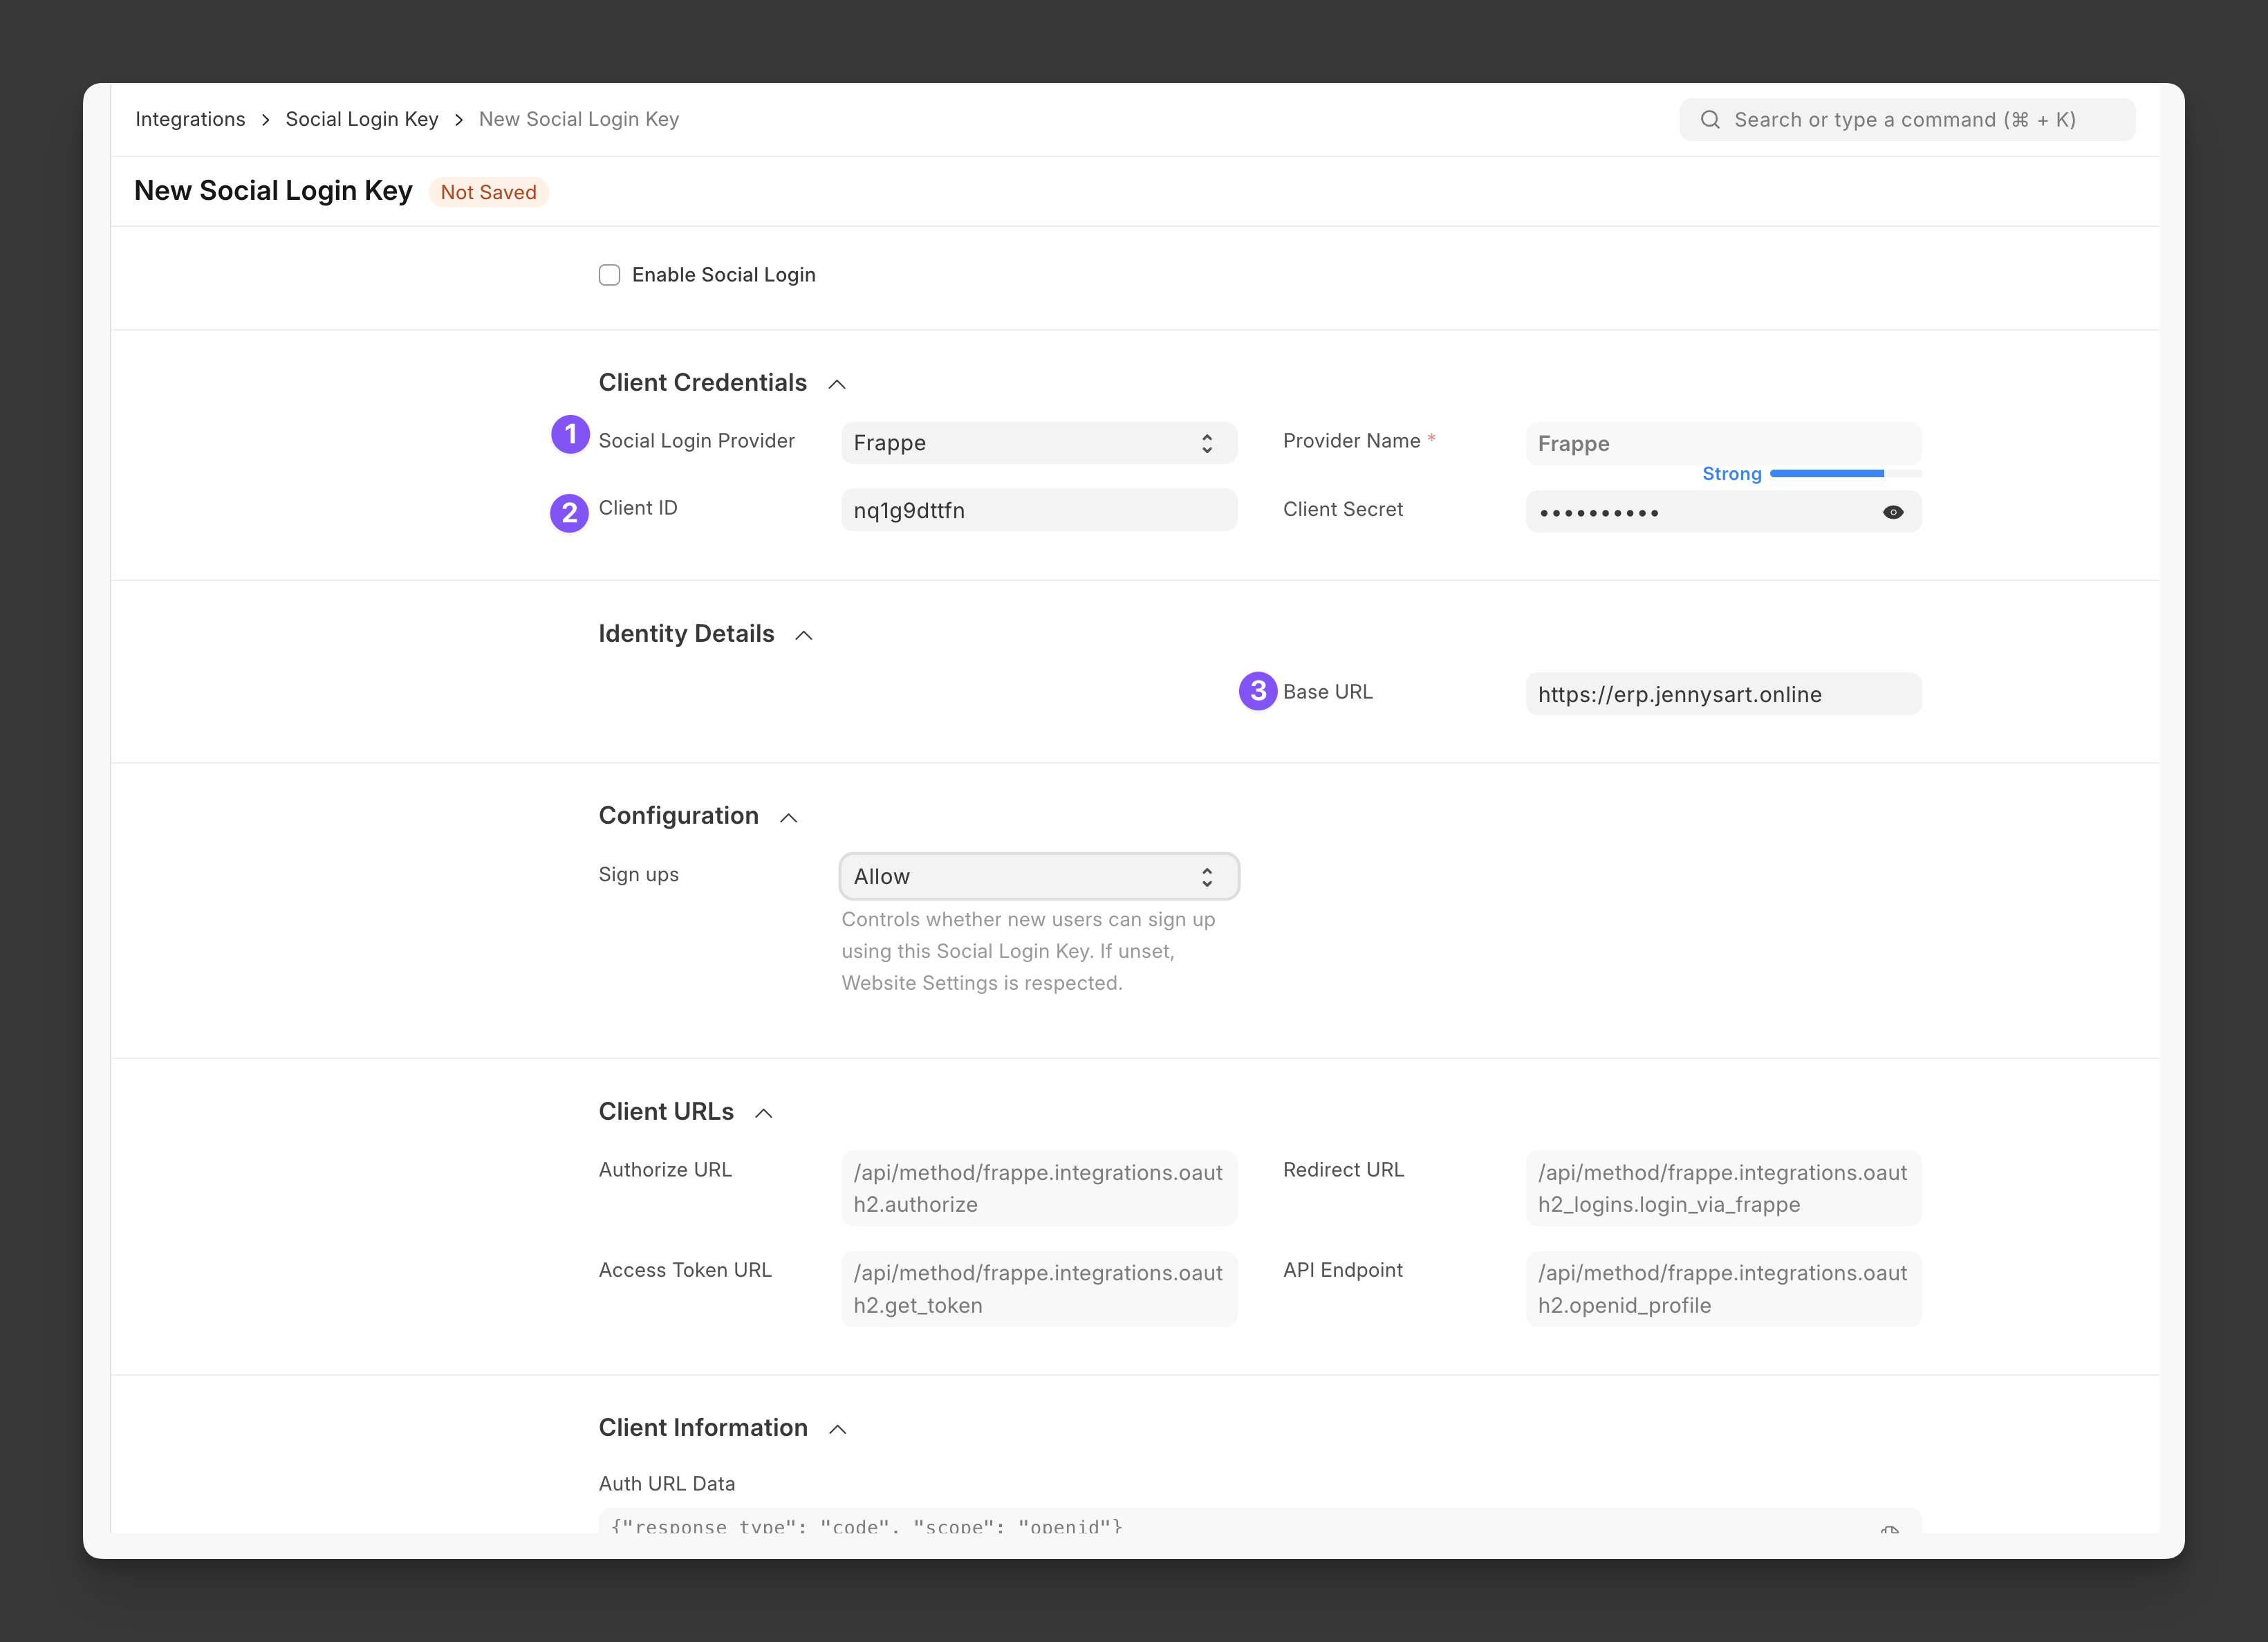Click the API Endpoint field

1723,1289
